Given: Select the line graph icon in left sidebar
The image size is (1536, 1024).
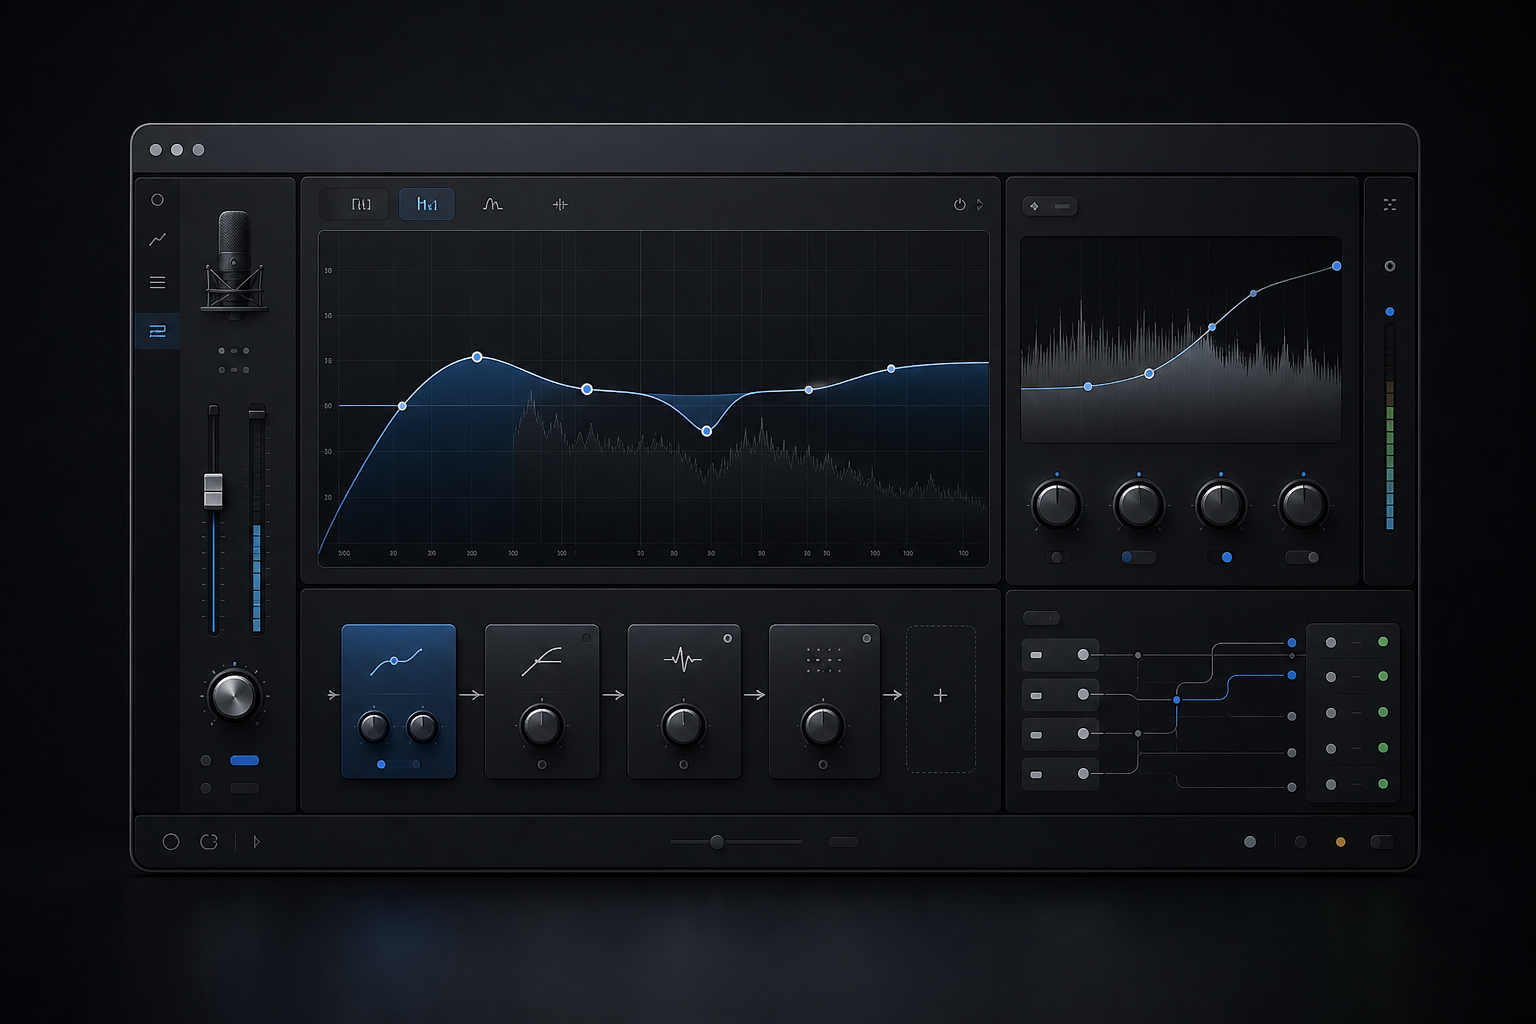Looking at the screenshot, I should [157, 240].
